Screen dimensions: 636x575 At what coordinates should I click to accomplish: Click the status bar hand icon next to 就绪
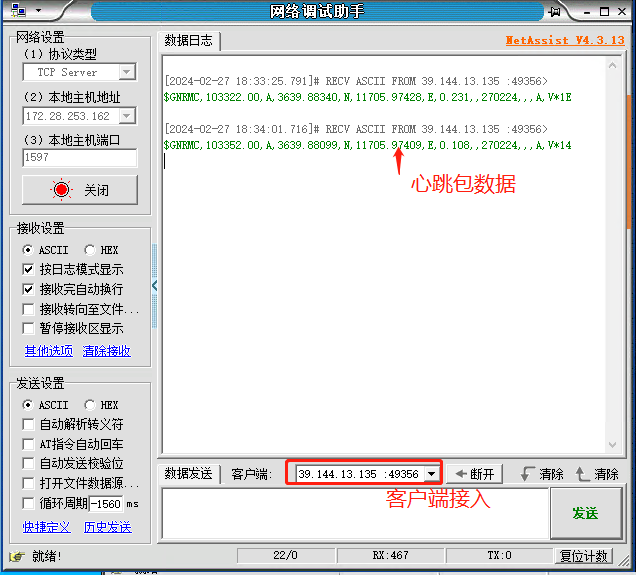[17, 556]
